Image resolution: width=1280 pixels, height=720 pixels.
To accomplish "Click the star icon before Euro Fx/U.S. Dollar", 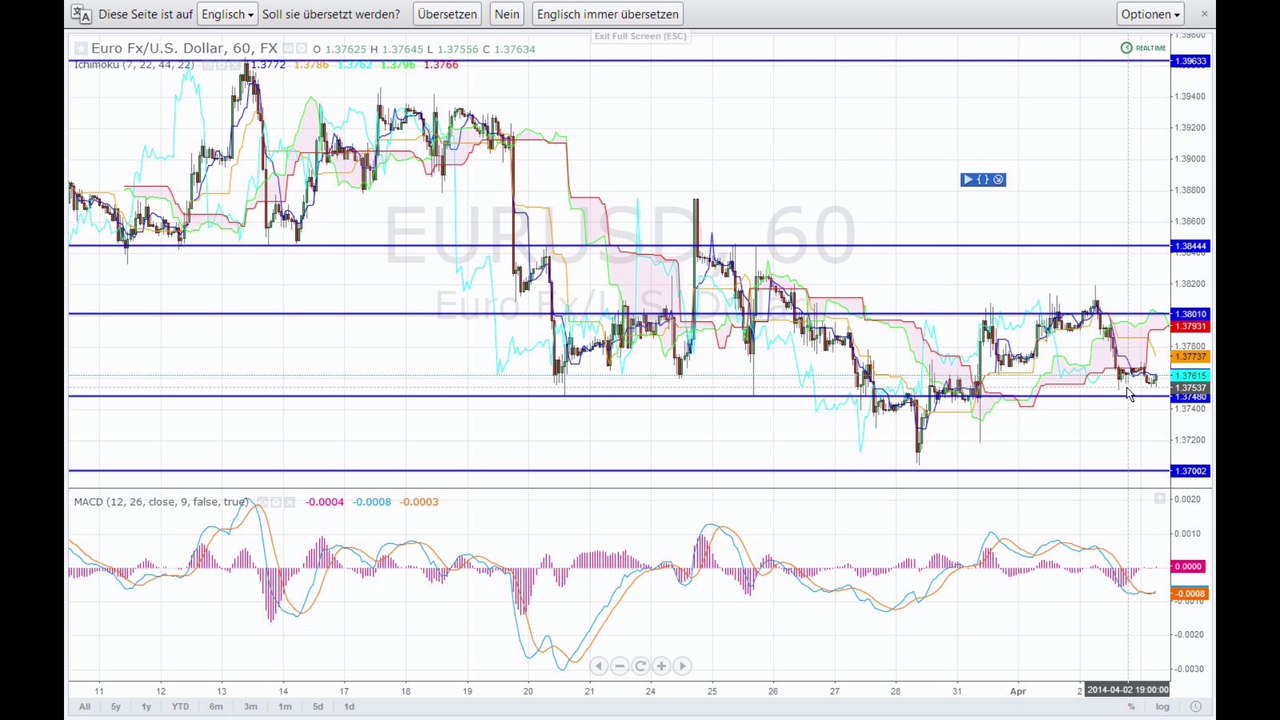I will pyautogui.click(x=80, y=48).
